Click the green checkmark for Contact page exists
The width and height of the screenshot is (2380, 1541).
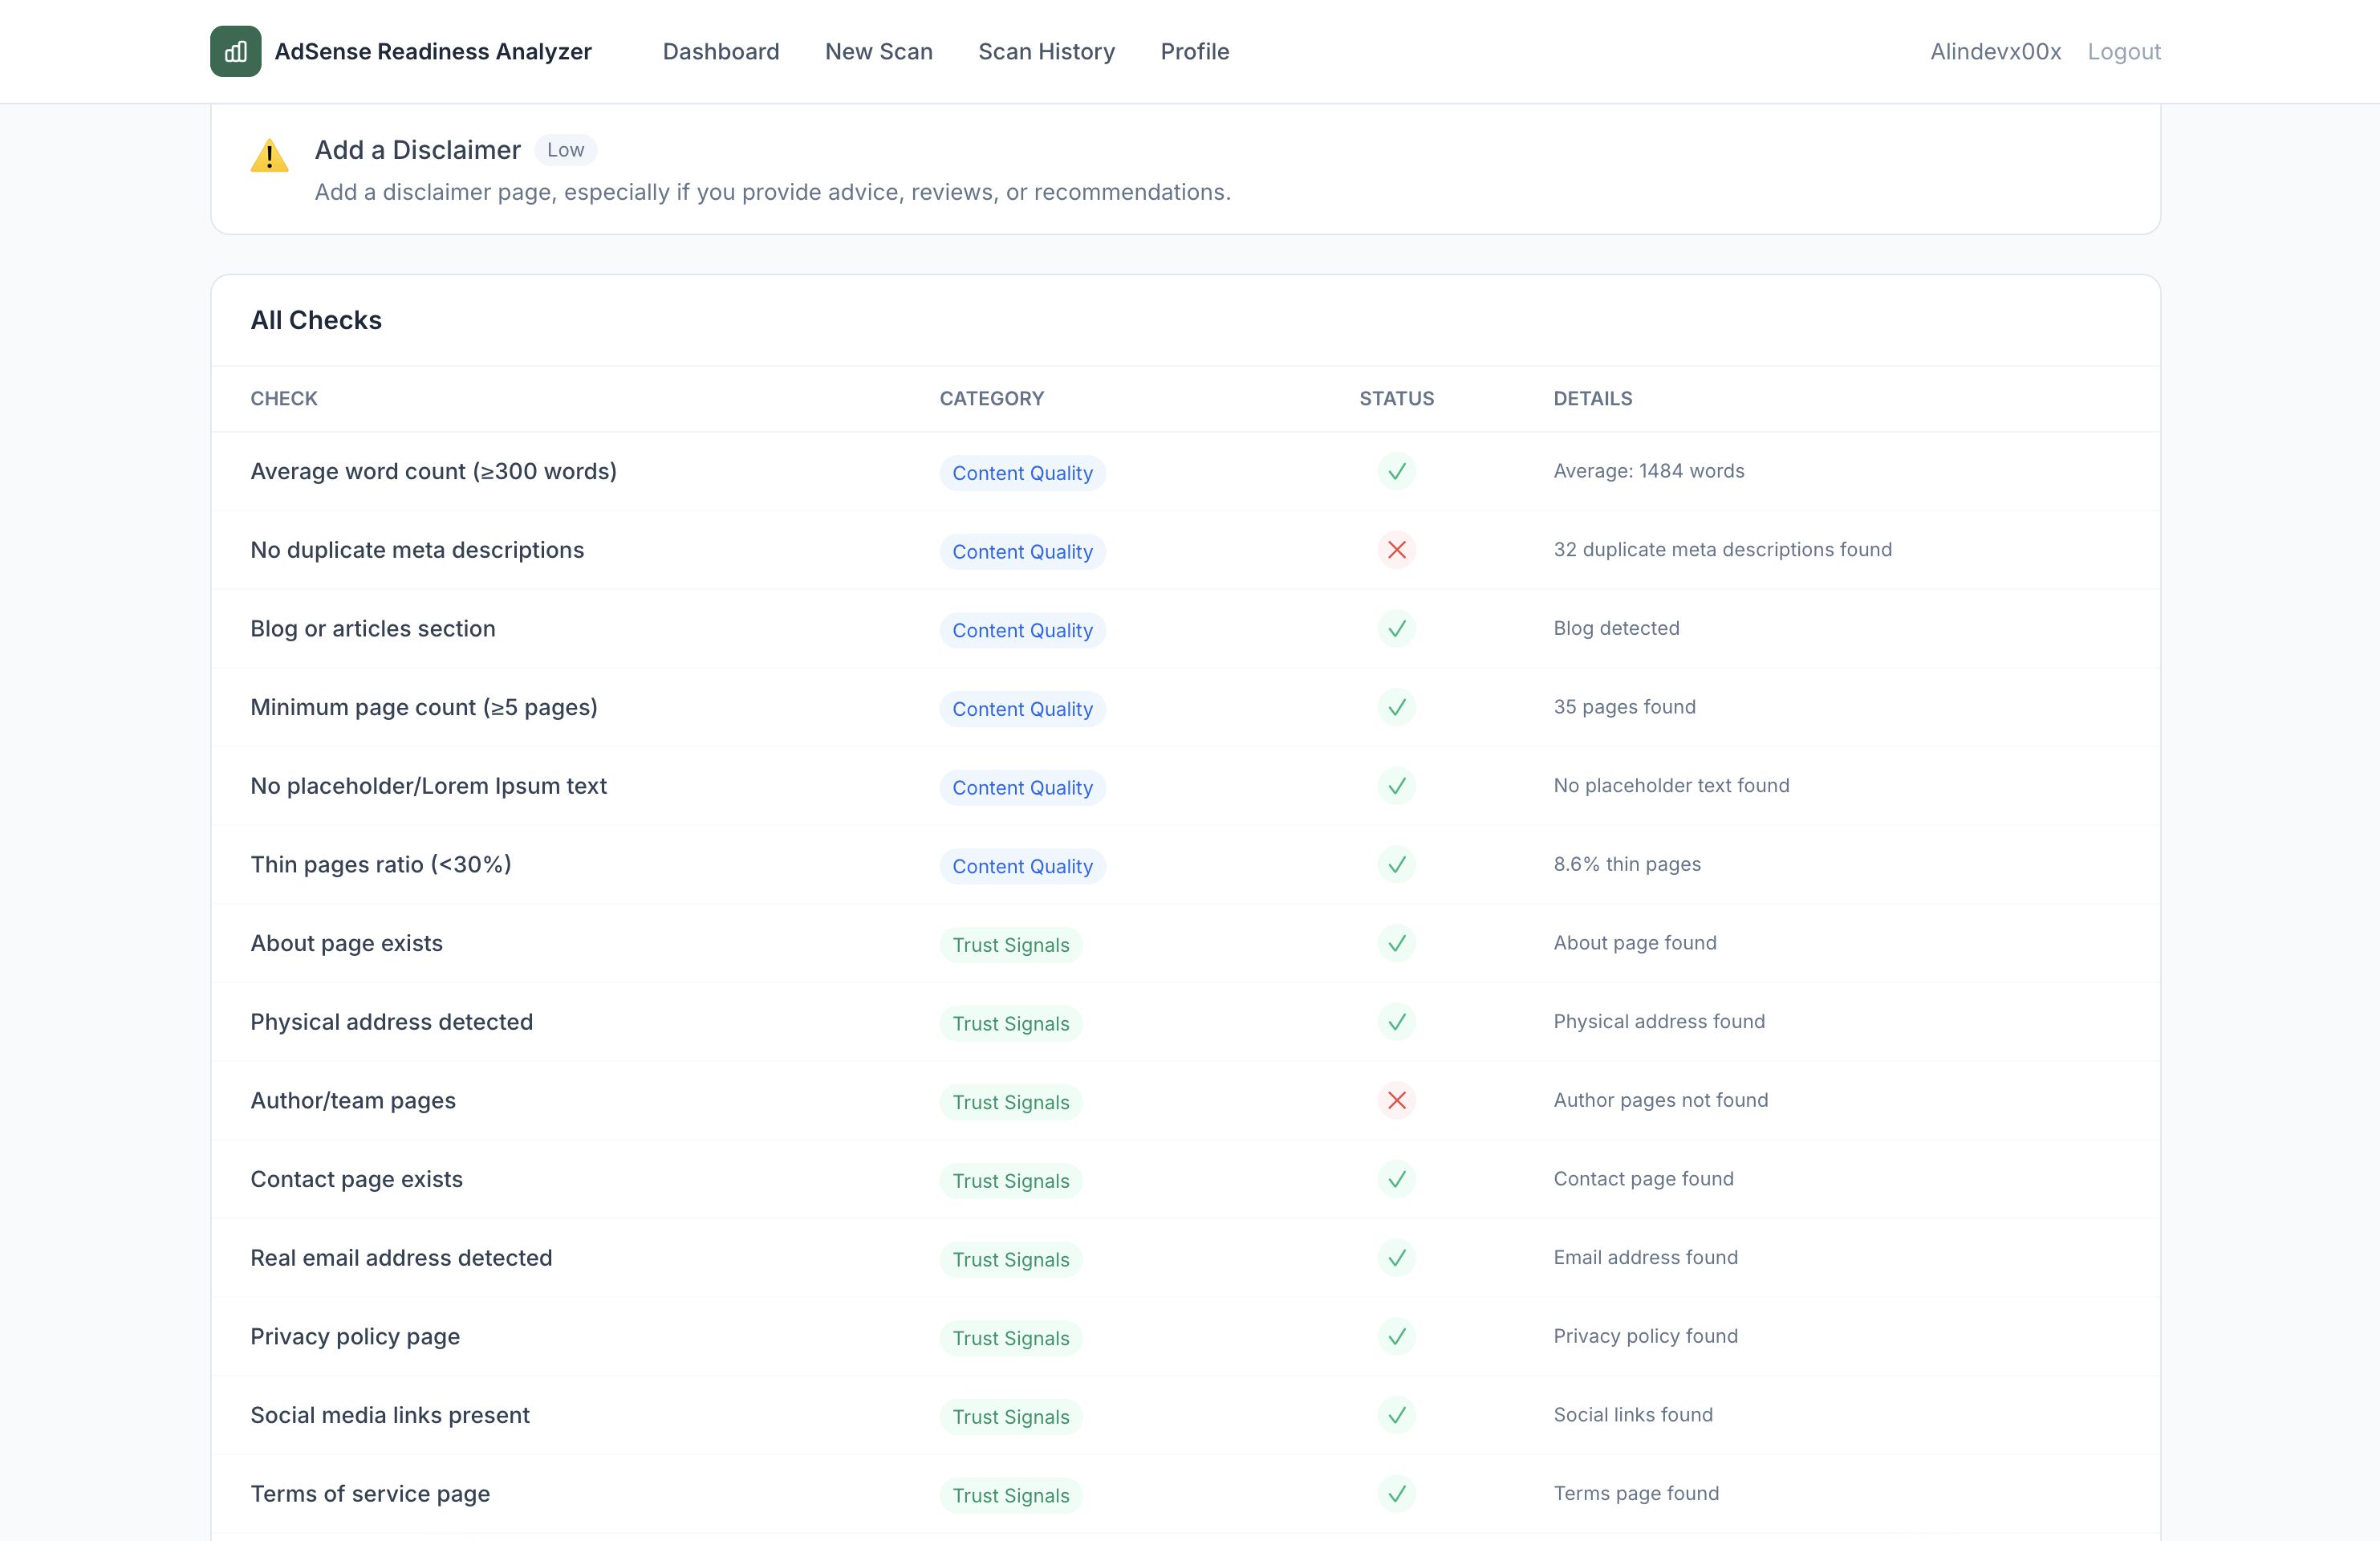pyautogui.click(x=1396, y=1179)
